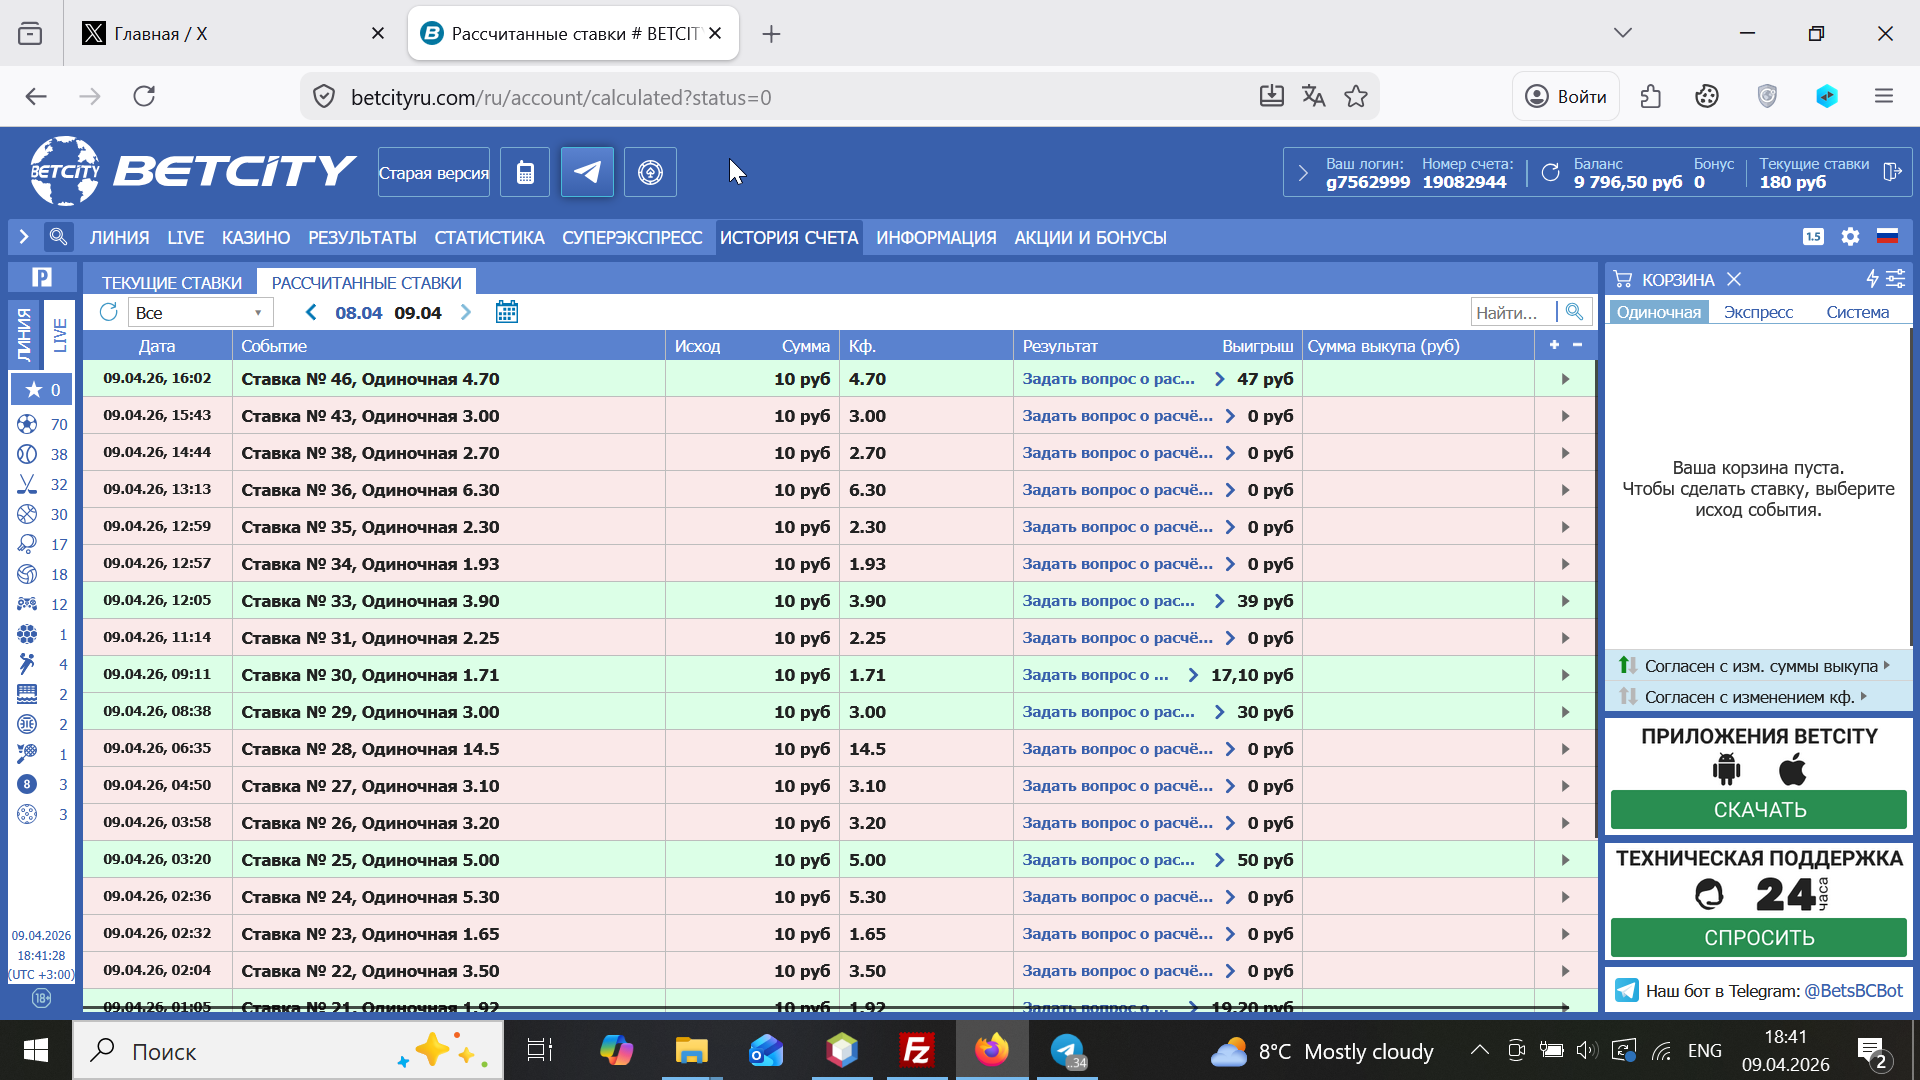Open the Telegram icon in Betcity header

click(587, 172)
